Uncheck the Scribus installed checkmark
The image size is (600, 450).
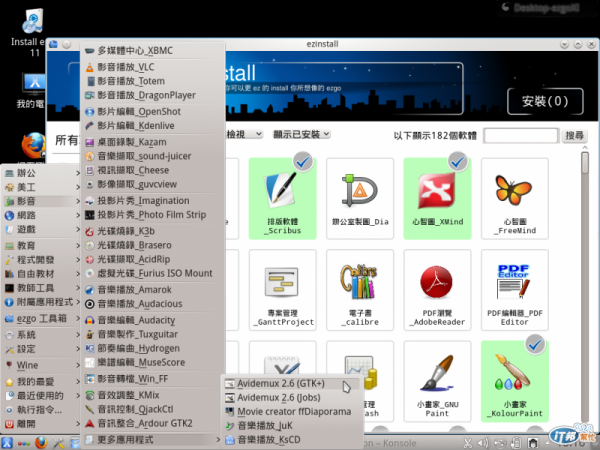pyautogui.click(x=303, y=162)
